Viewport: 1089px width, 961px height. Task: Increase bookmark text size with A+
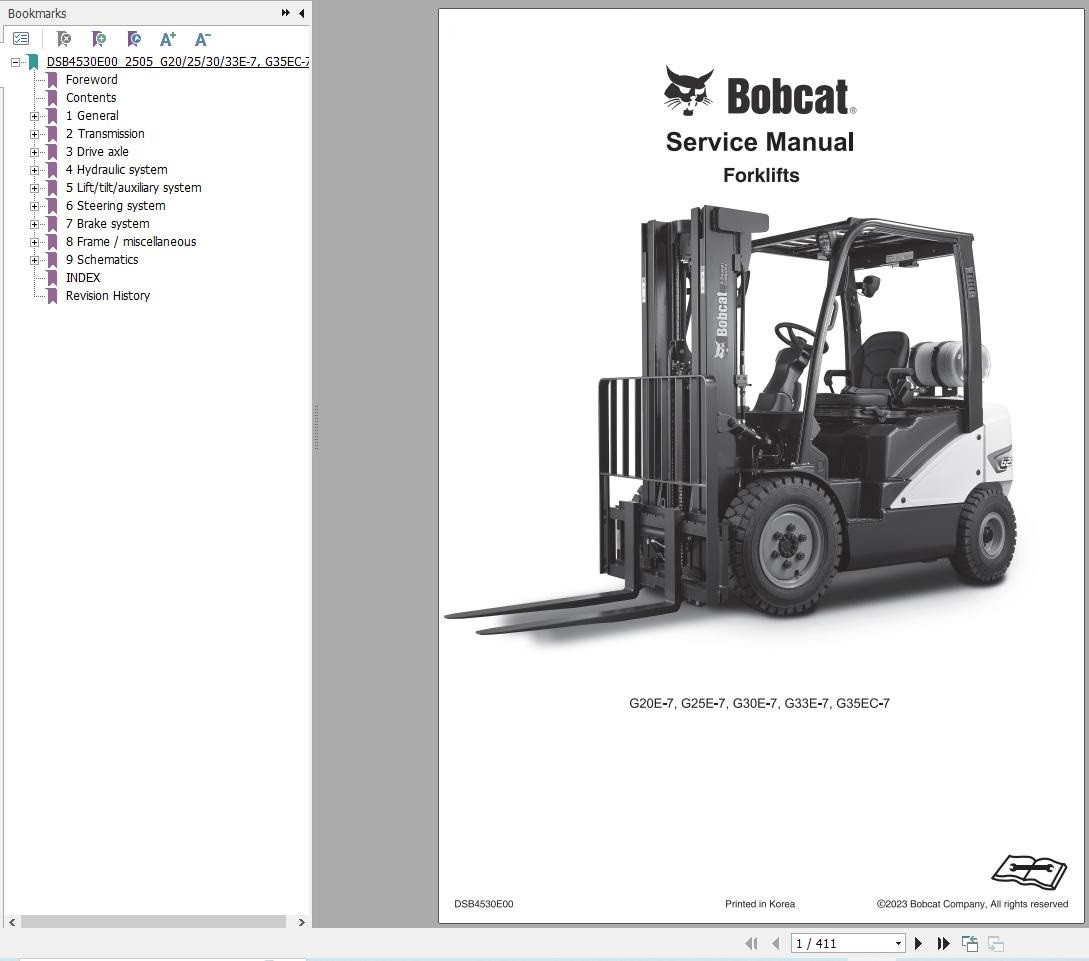click(x=168, y=39)
